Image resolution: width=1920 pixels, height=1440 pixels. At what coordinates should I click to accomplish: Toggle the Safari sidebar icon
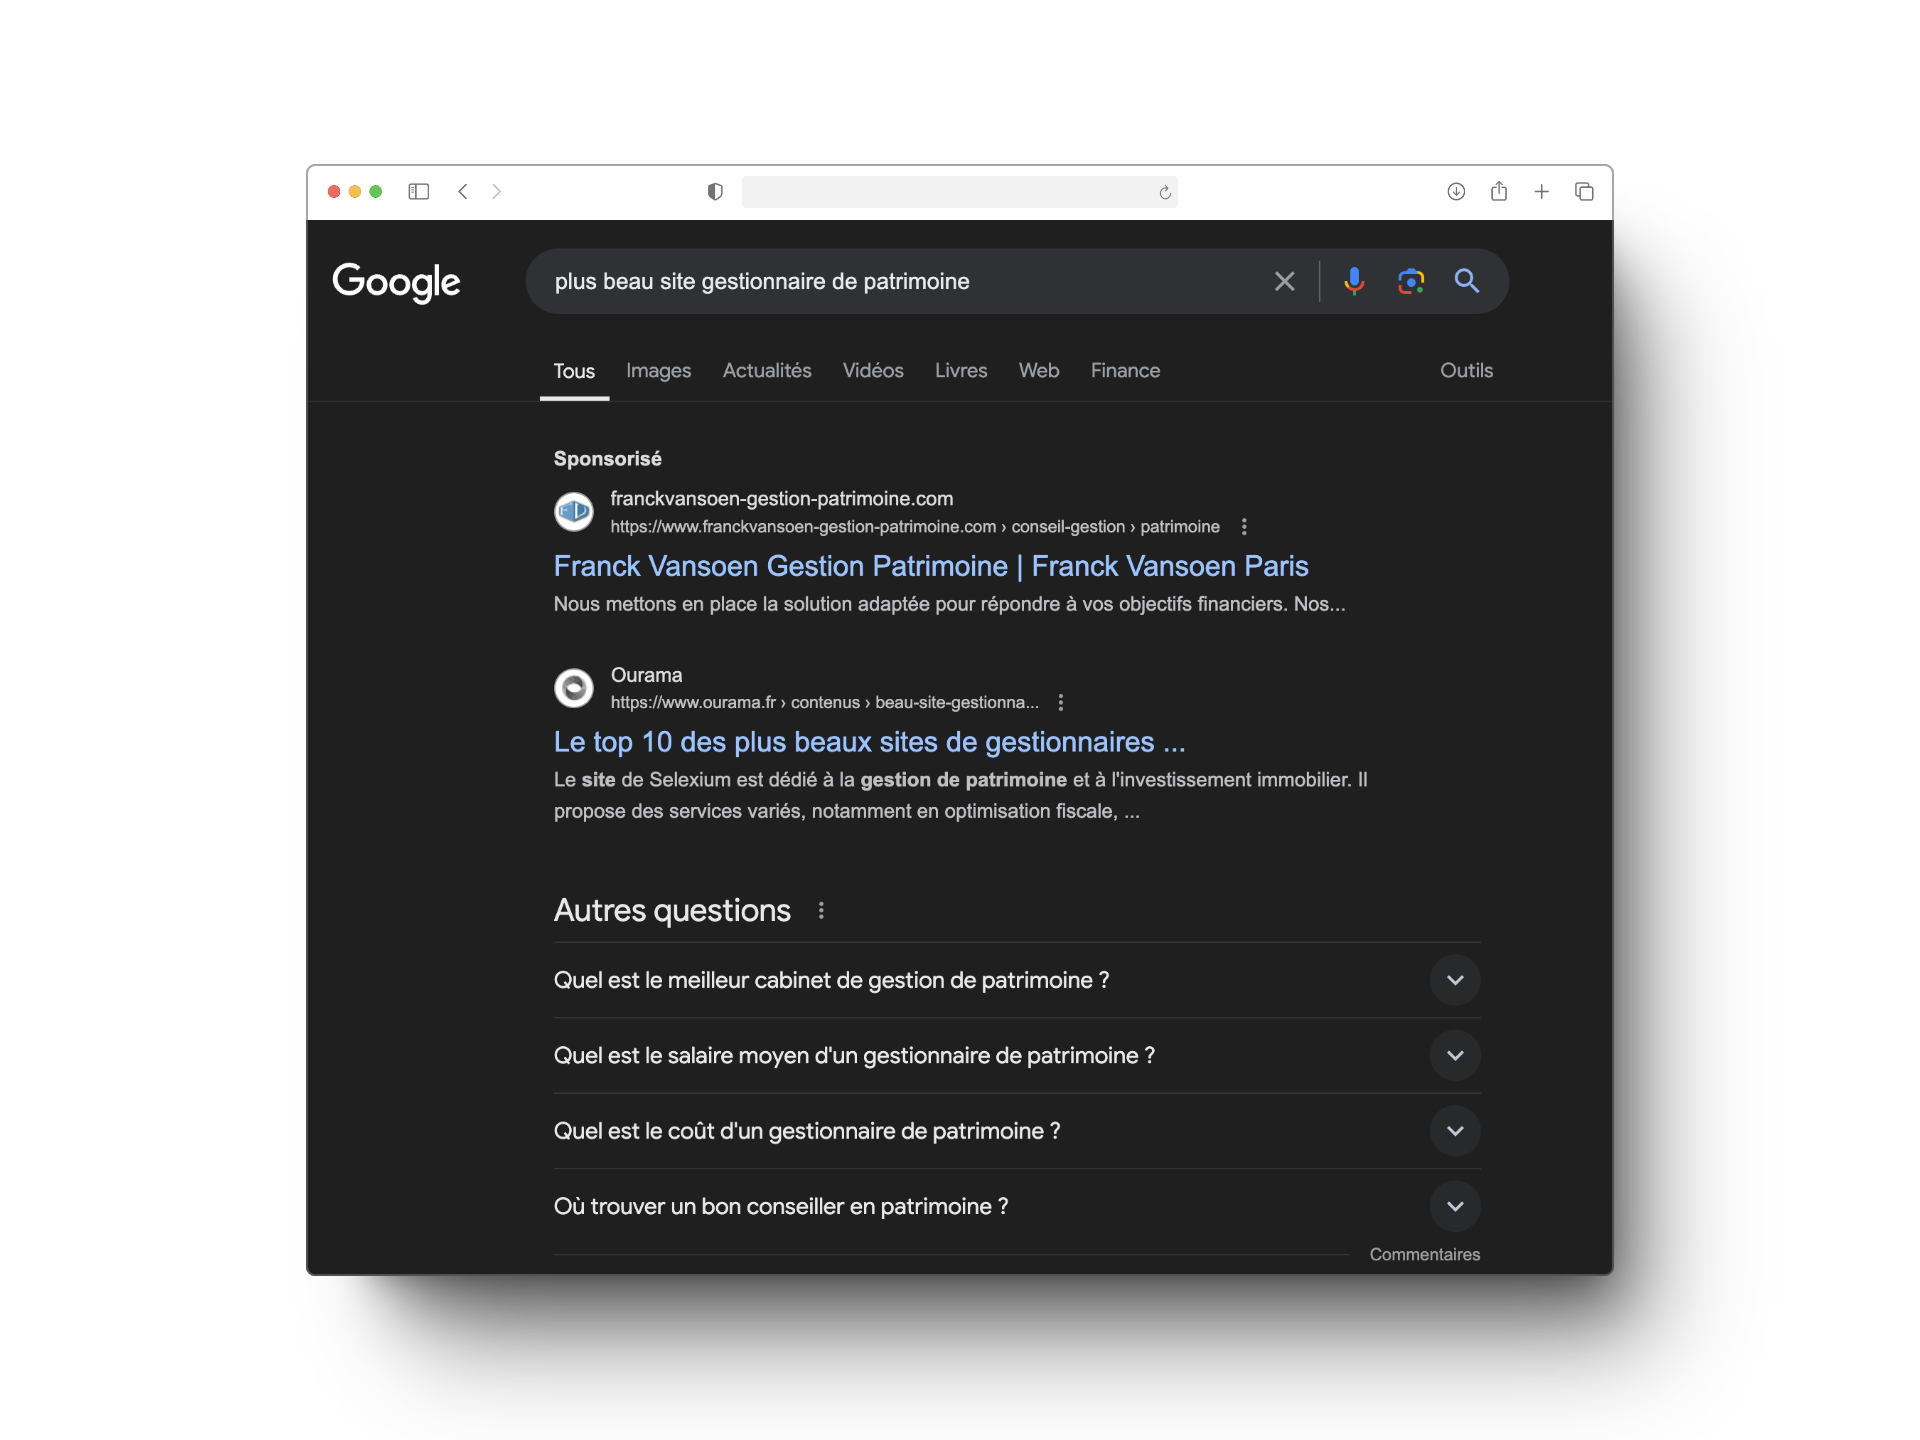(419, 191)
